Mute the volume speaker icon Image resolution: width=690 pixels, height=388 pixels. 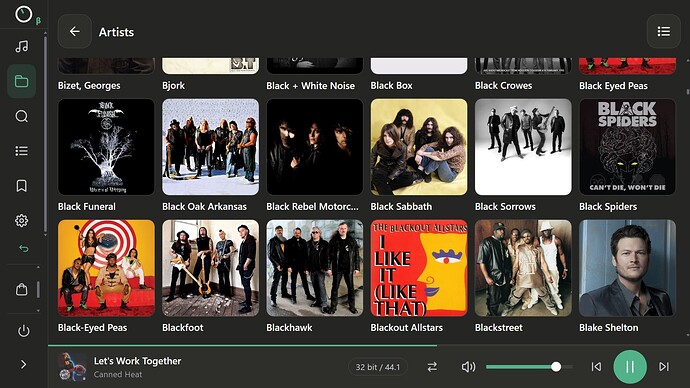(x=468, y=366)
